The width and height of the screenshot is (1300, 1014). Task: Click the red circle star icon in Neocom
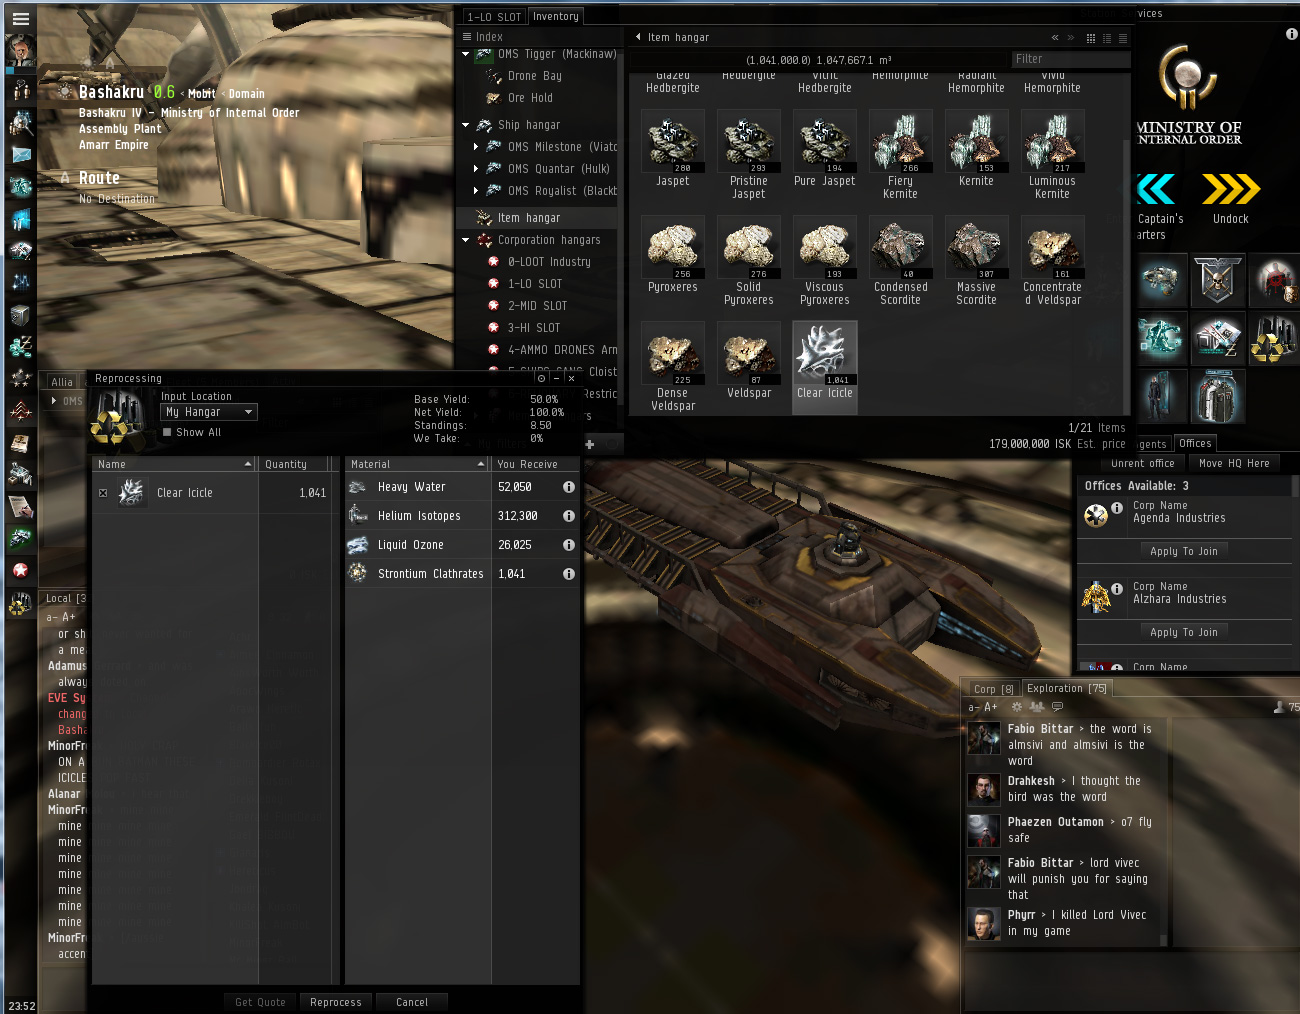click(21, 571)
